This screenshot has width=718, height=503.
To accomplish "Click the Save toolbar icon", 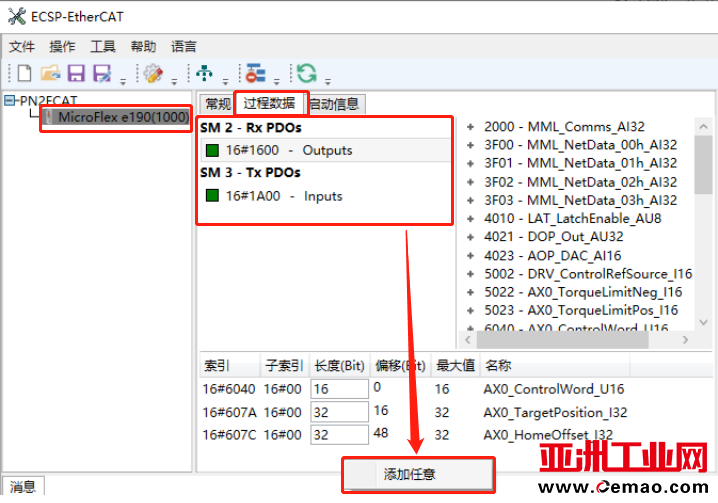I will (x=76, y=73).
